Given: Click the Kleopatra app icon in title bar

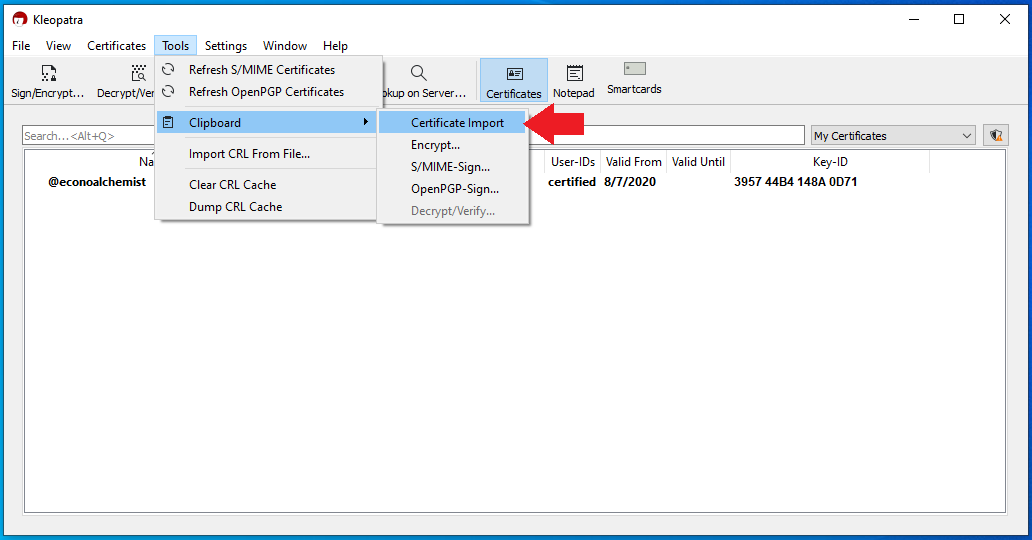Looking at the screenshot, I should [20, 20].
